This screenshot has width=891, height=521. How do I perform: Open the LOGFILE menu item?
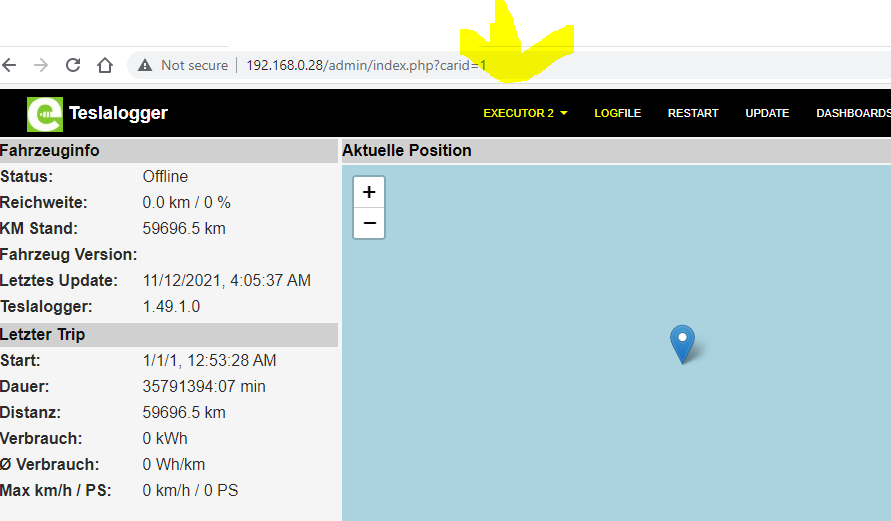pos(617,113)
